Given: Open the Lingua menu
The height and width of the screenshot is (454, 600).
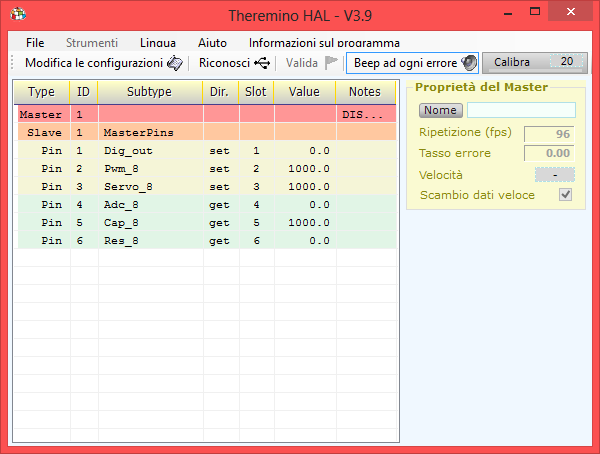Looking at the screenshot, I should click(x=158, y=42).
